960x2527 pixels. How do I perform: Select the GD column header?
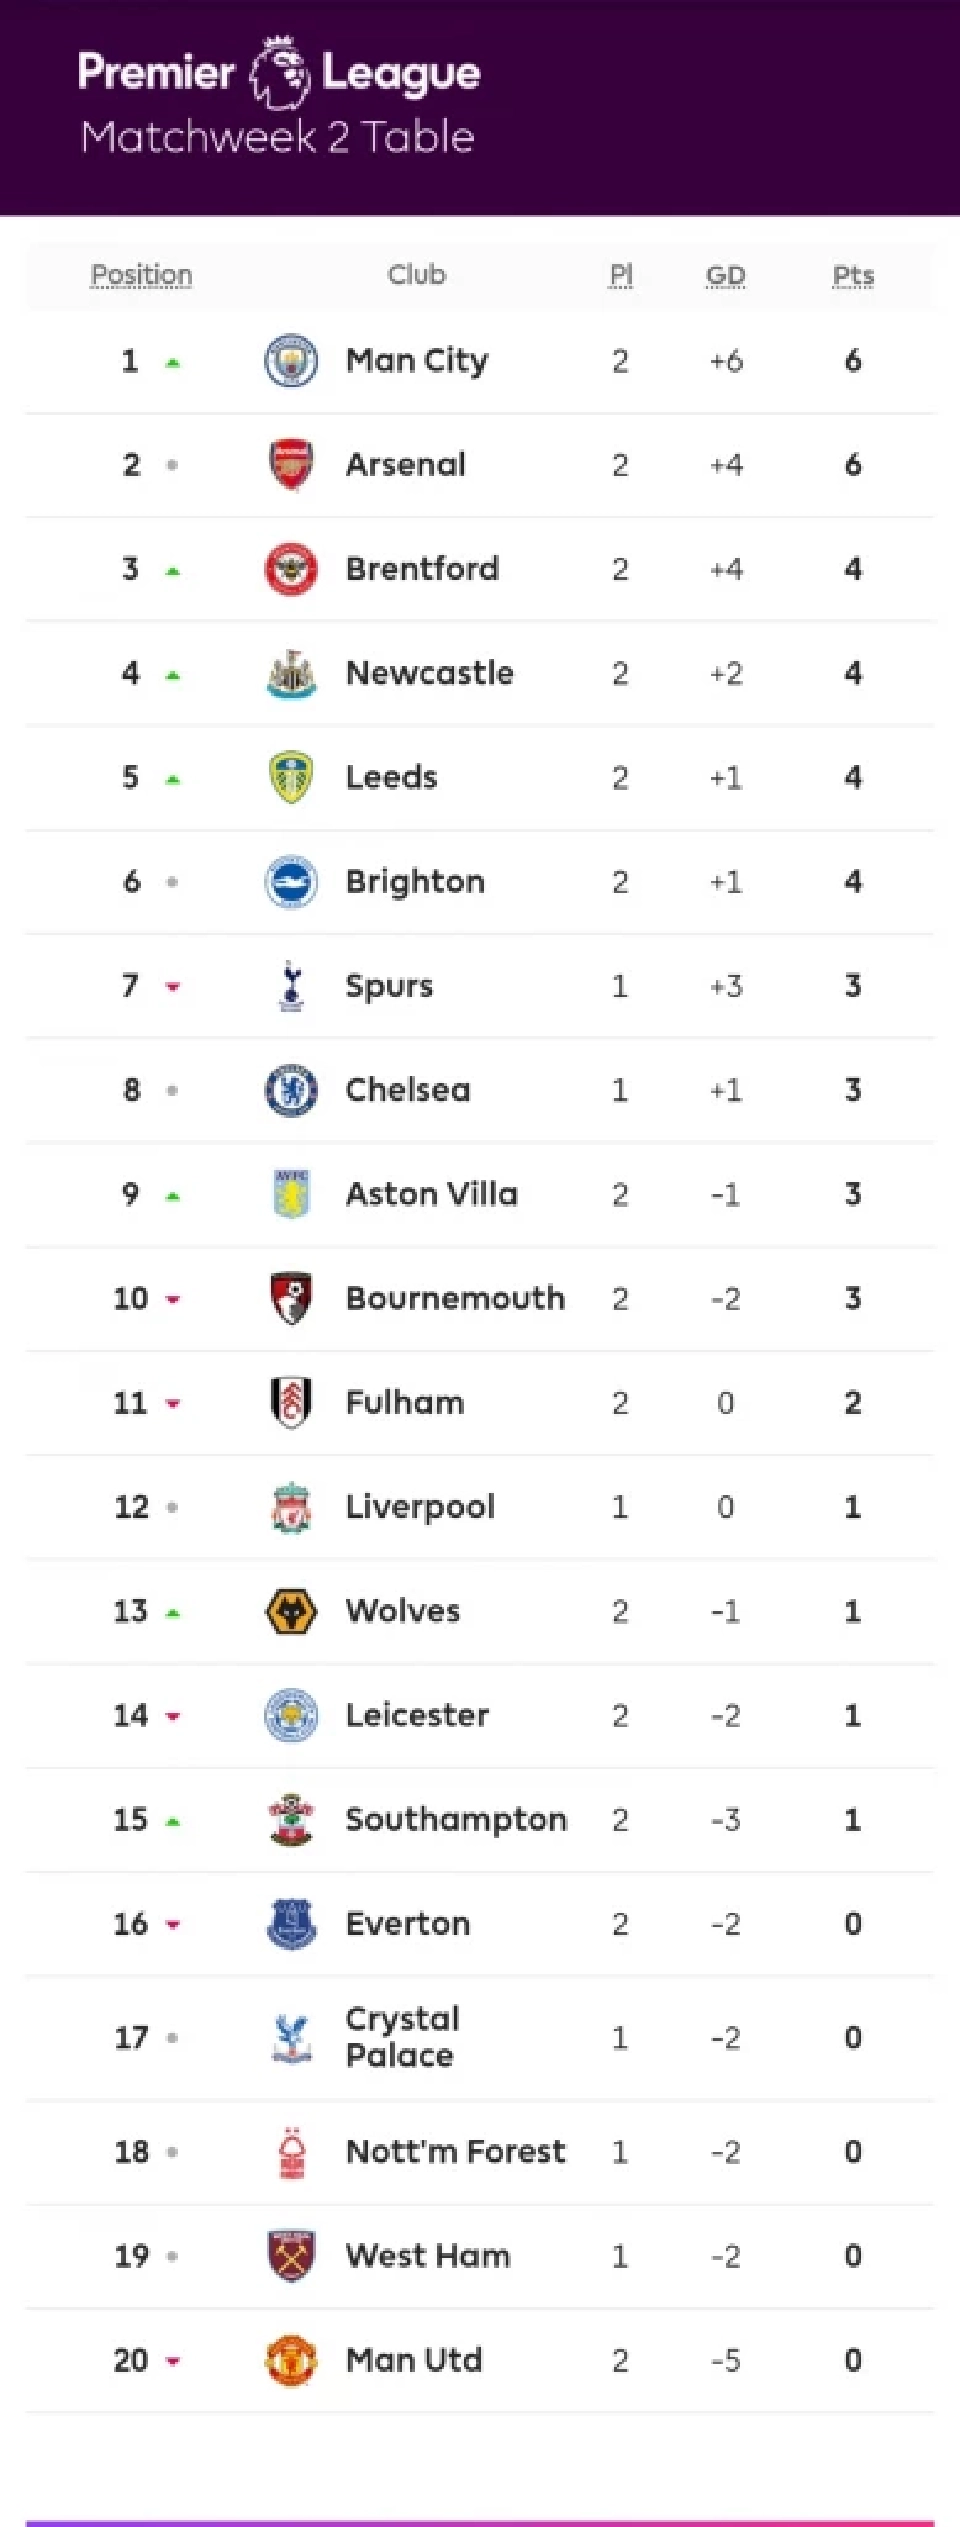point(726,275)
